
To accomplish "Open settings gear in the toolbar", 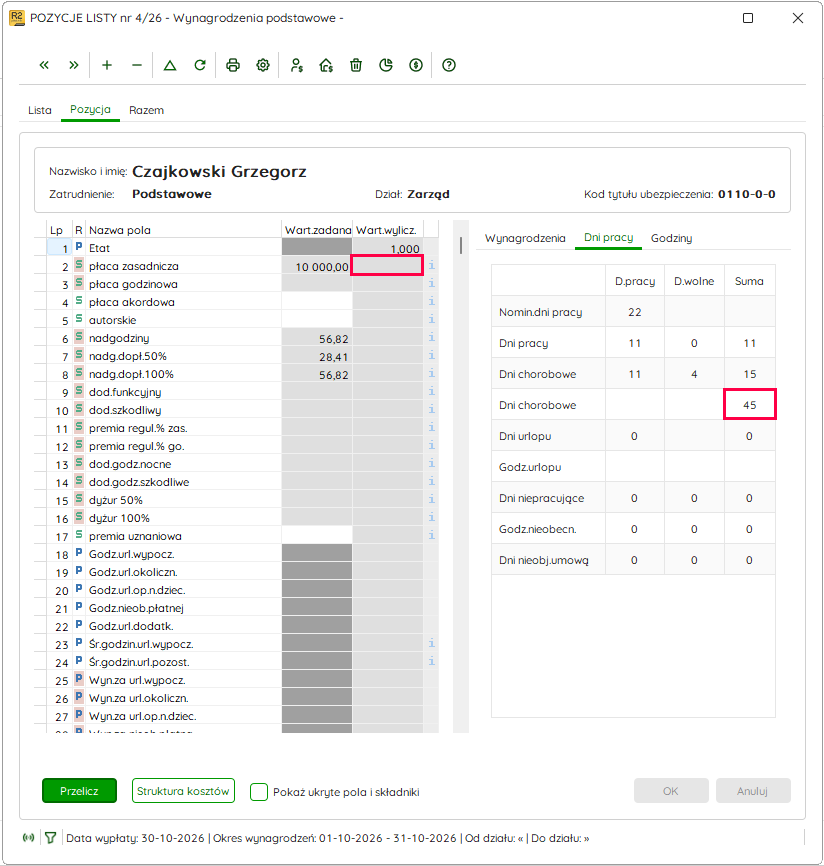I will 263,65.
